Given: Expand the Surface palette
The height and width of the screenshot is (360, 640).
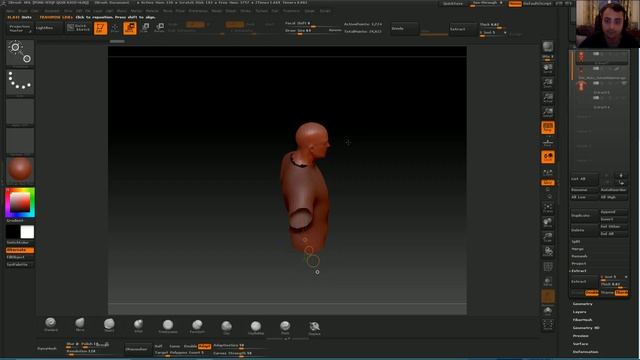Looking at the screenshot, I should (580, 344).
